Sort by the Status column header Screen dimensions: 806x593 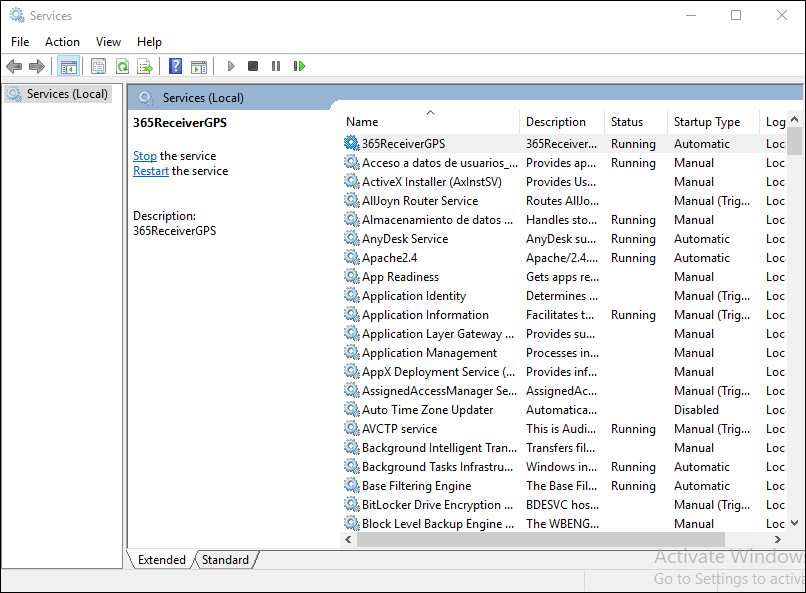pyautogui.click(x=627, y=122)
